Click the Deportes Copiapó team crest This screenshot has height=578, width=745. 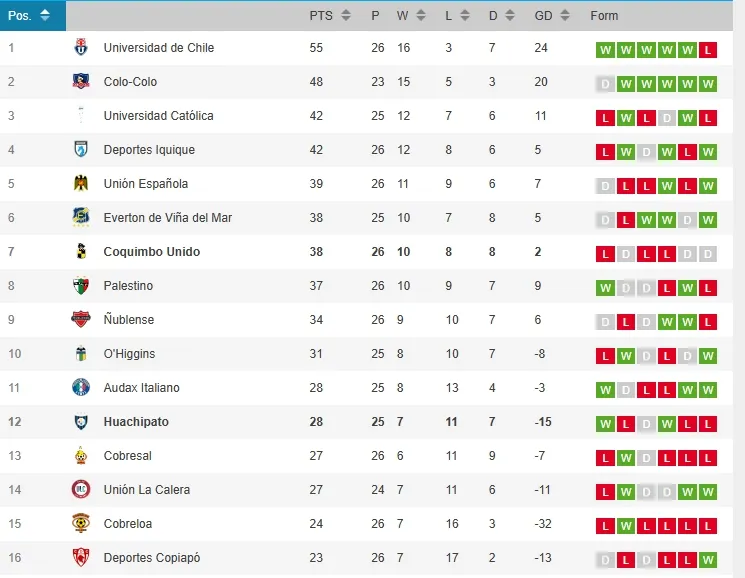(x=81, y=558)
